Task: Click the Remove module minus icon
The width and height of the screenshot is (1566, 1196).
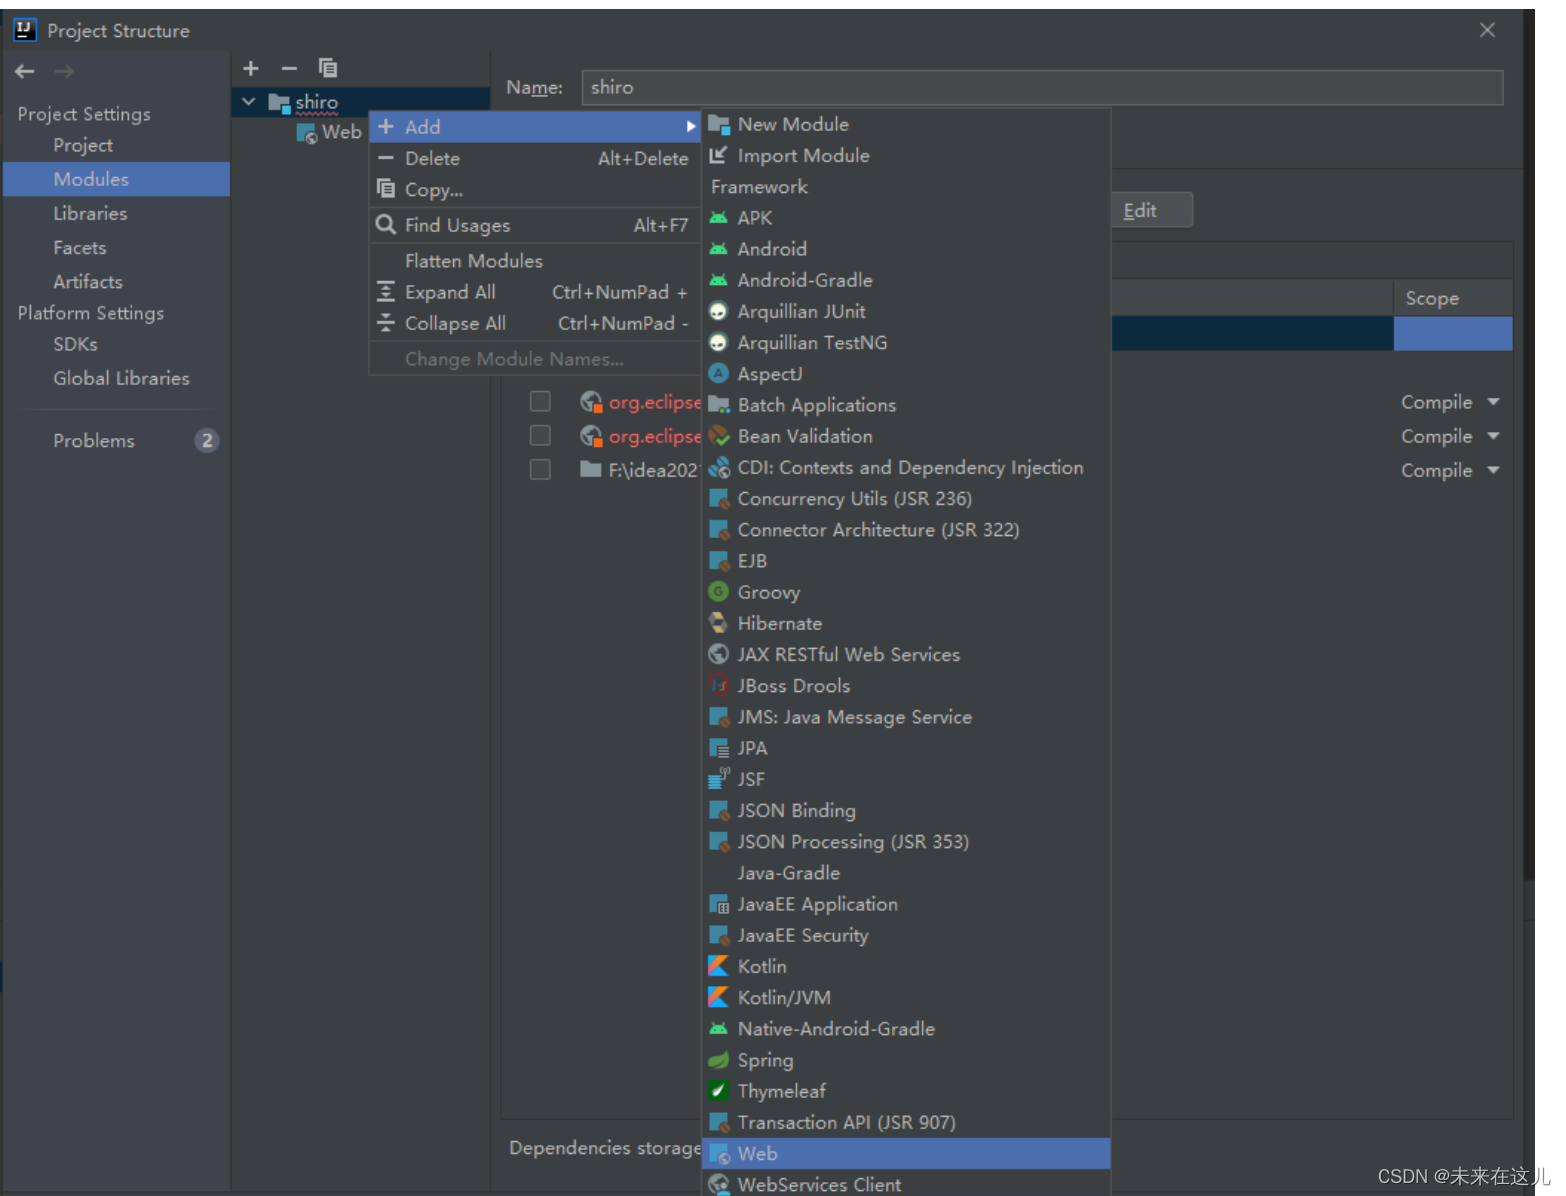Action: (x=289, y=68)
